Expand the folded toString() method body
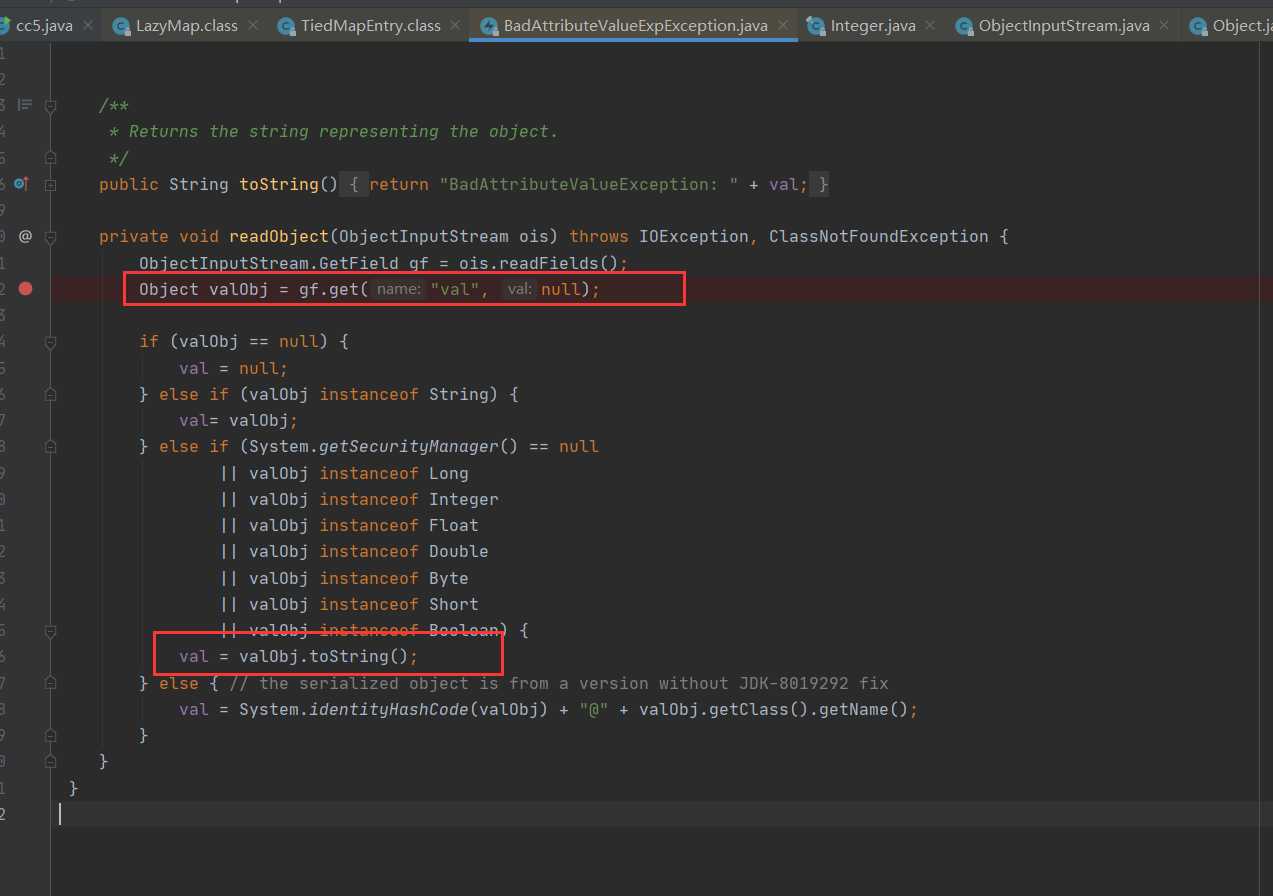Image resolution: width=1273 pixels, height=896 pixels. 50,185
